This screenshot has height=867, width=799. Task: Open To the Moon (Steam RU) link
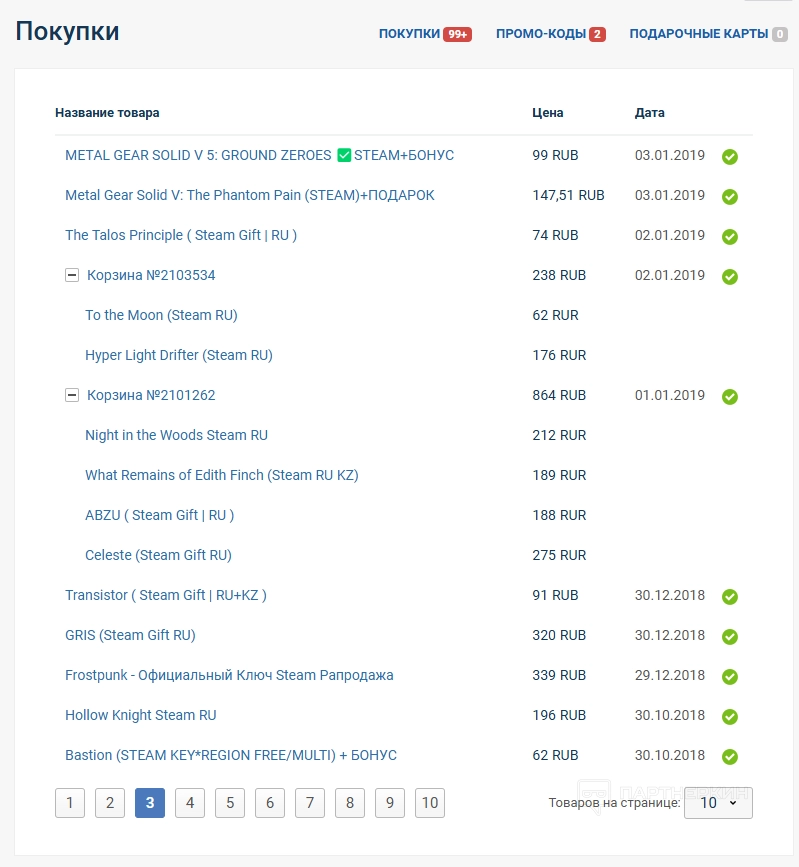coord(161,315)
